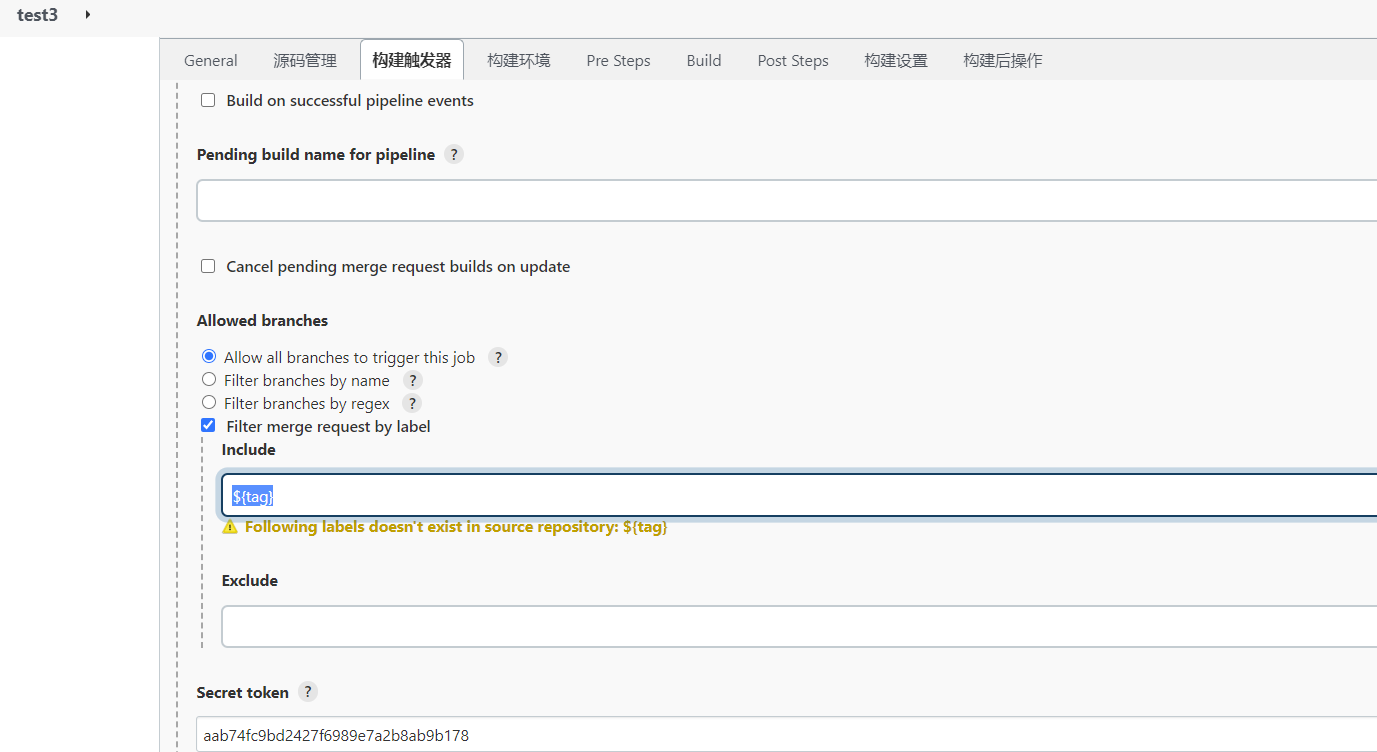Click the test3 job name link
This screenshot has width=1377, height=752.
[37, 15]
